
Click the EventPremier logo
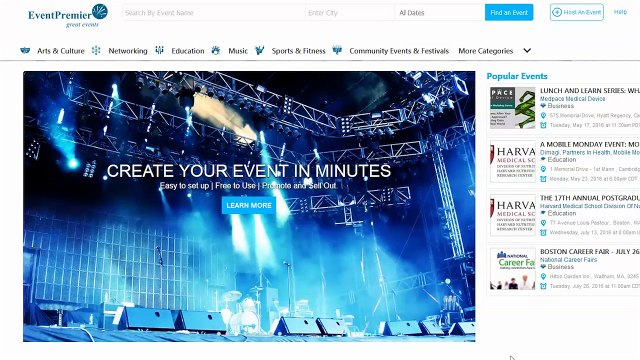tap(68, 16)
